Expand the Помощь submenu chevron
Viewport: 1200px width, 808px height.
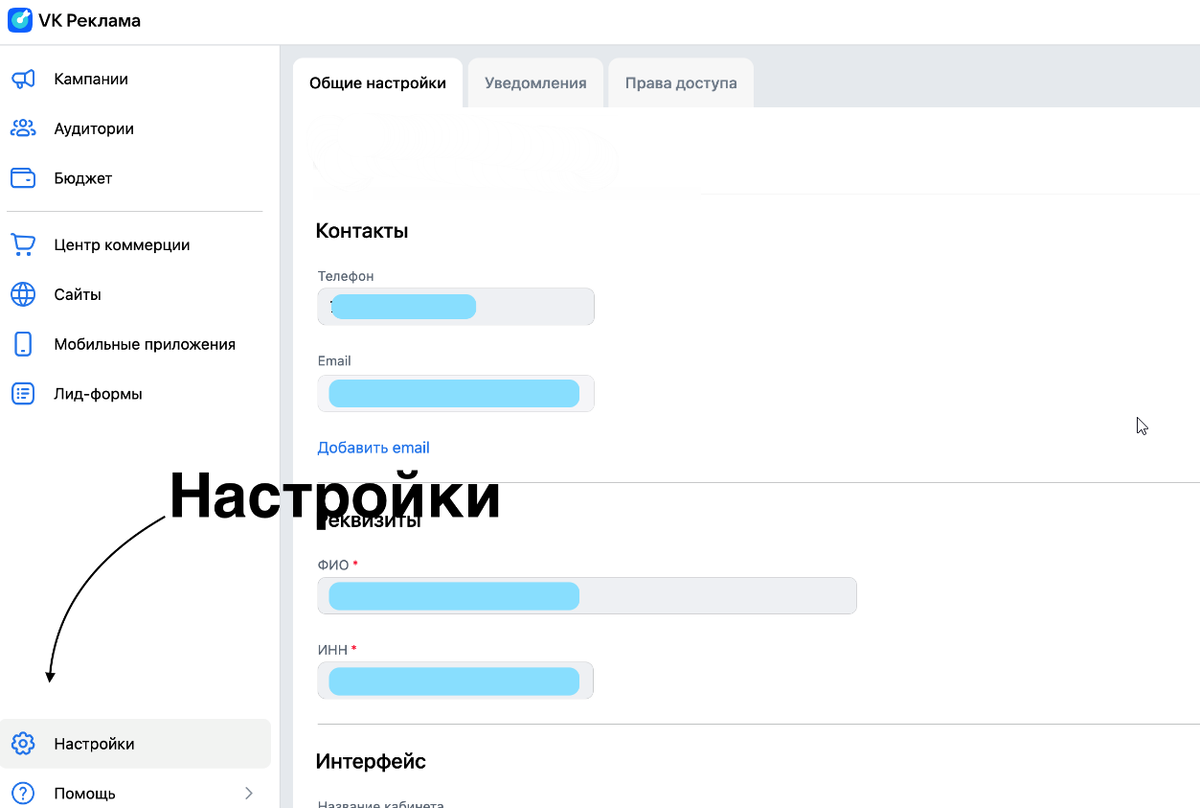click(x=249, y=793)
